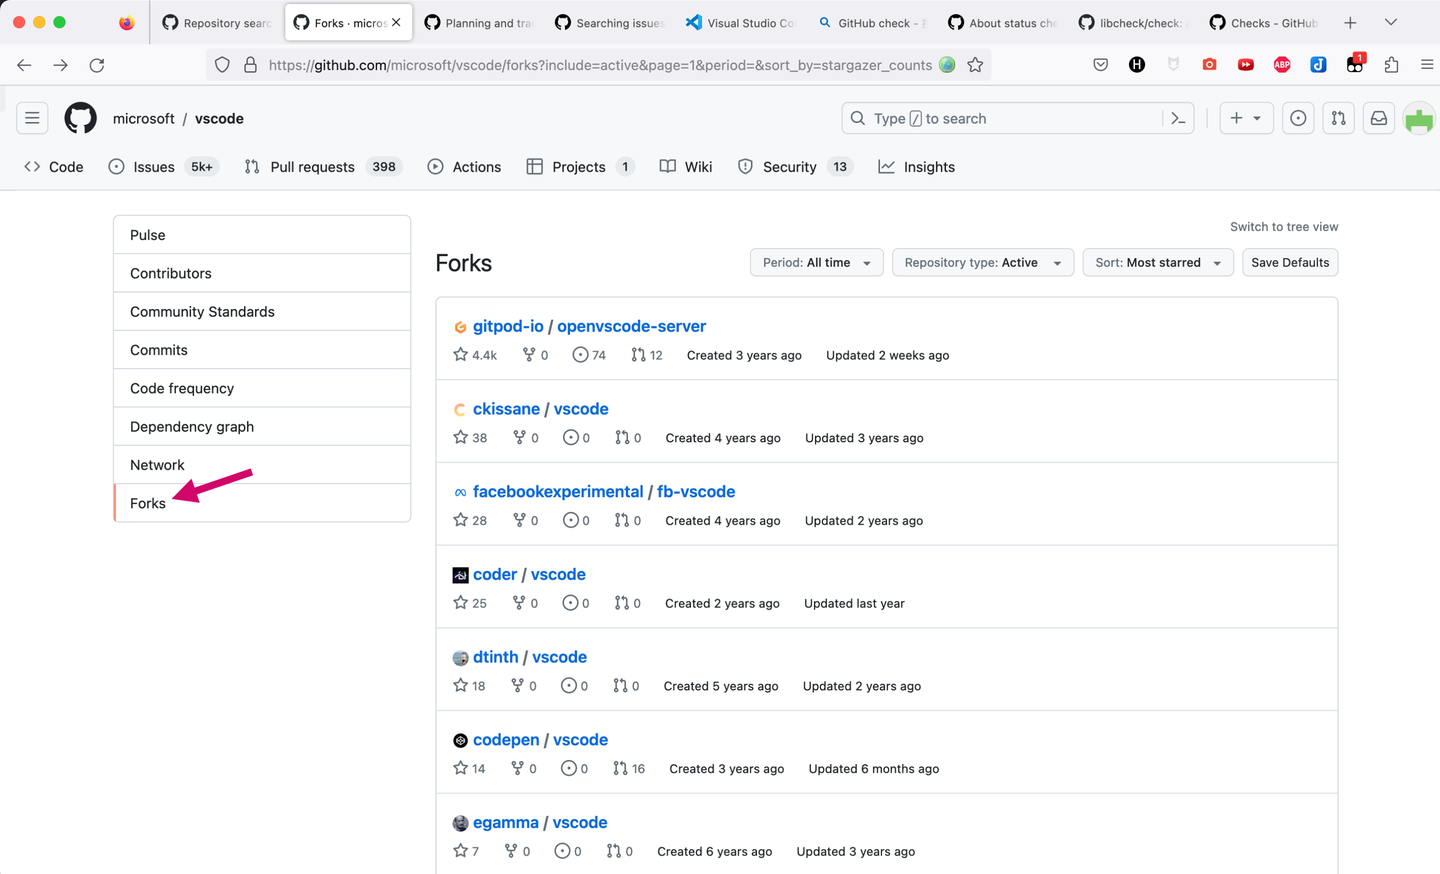Close the Forks browser tab
This screenshot has width=1440, height=874.
click(396, 22)
